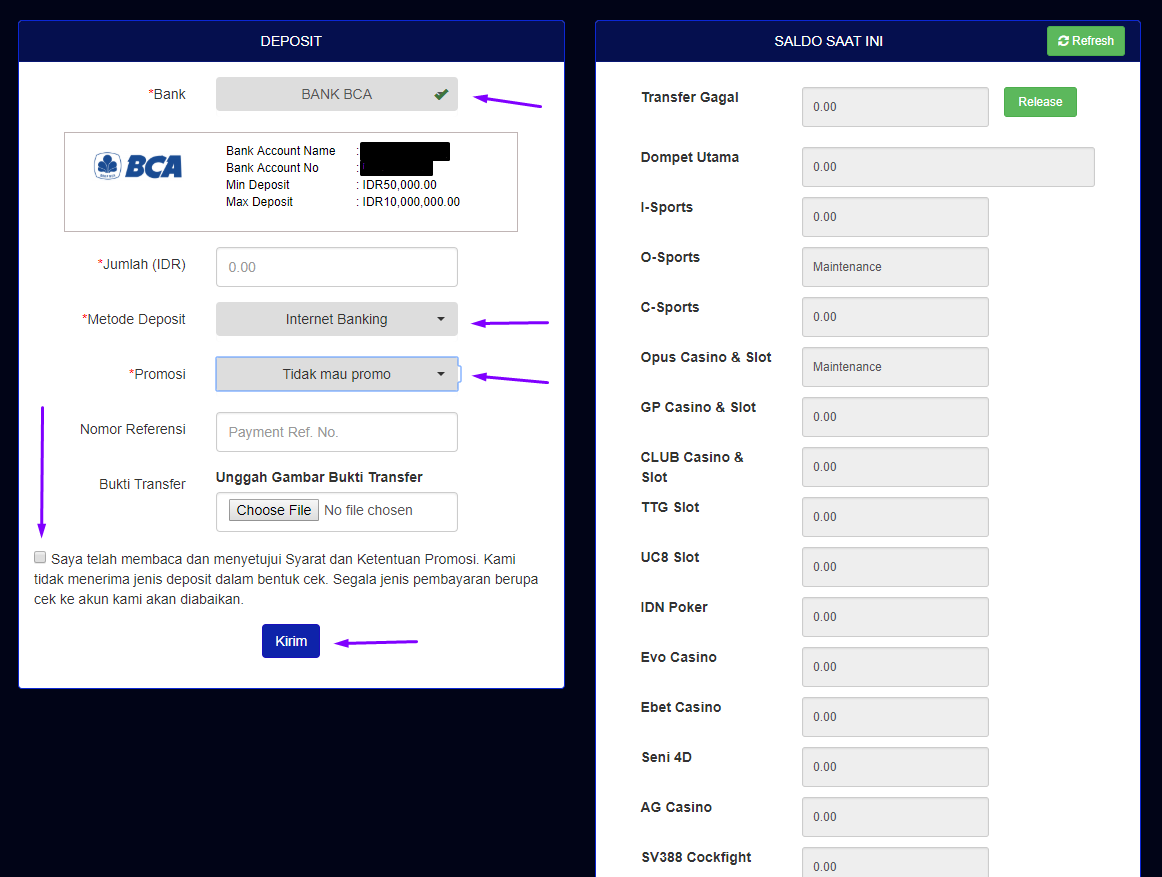Image resolution: width=1162 pixels, height=877 pixels.
Task: Click the Ebet Casino balance field
Action: coord(895,717)
